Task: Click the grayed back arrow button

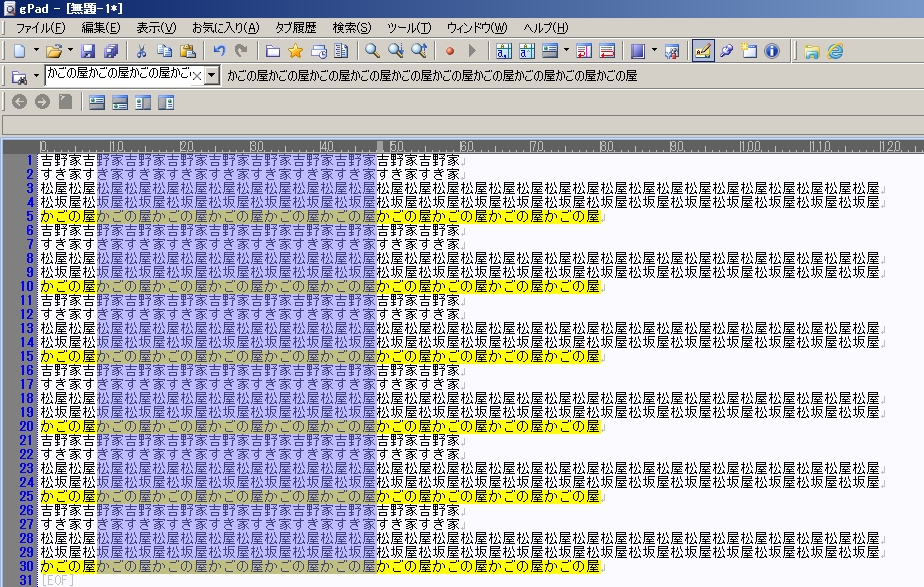Action: coord(19,102)
